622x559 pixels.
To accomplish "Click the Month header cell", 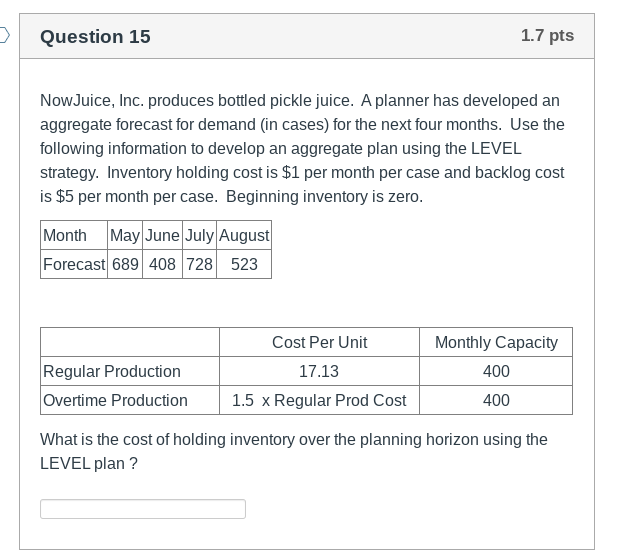I will [x=65, y=236].
